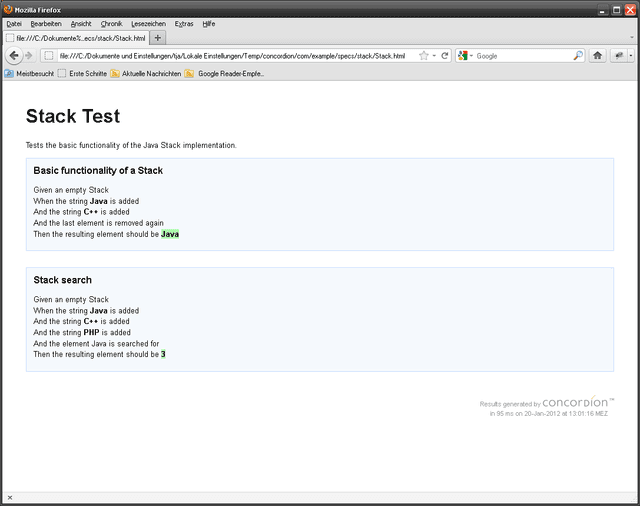The width and height of the screenshot is (640, 506).
Task: Click the page identity icon in address bar
Action: (48, 56)
